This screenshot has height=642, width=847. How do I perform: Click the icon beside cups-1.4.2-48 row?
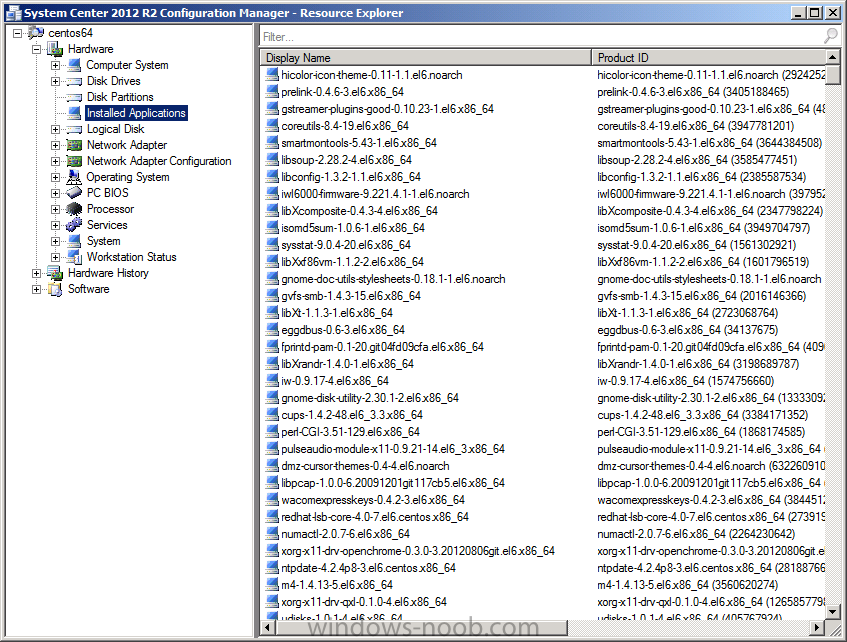pos(272,415)
